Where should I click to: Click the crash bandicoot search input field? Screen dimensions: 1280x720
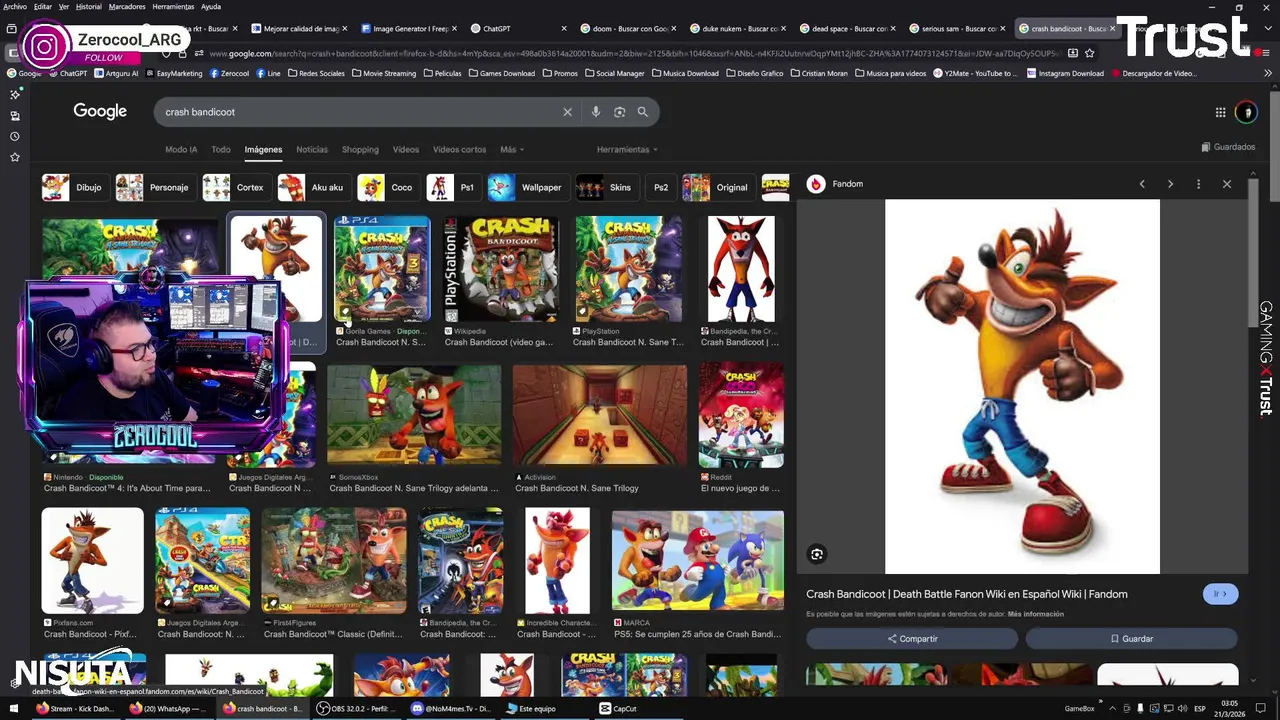(x=360, y=112)
